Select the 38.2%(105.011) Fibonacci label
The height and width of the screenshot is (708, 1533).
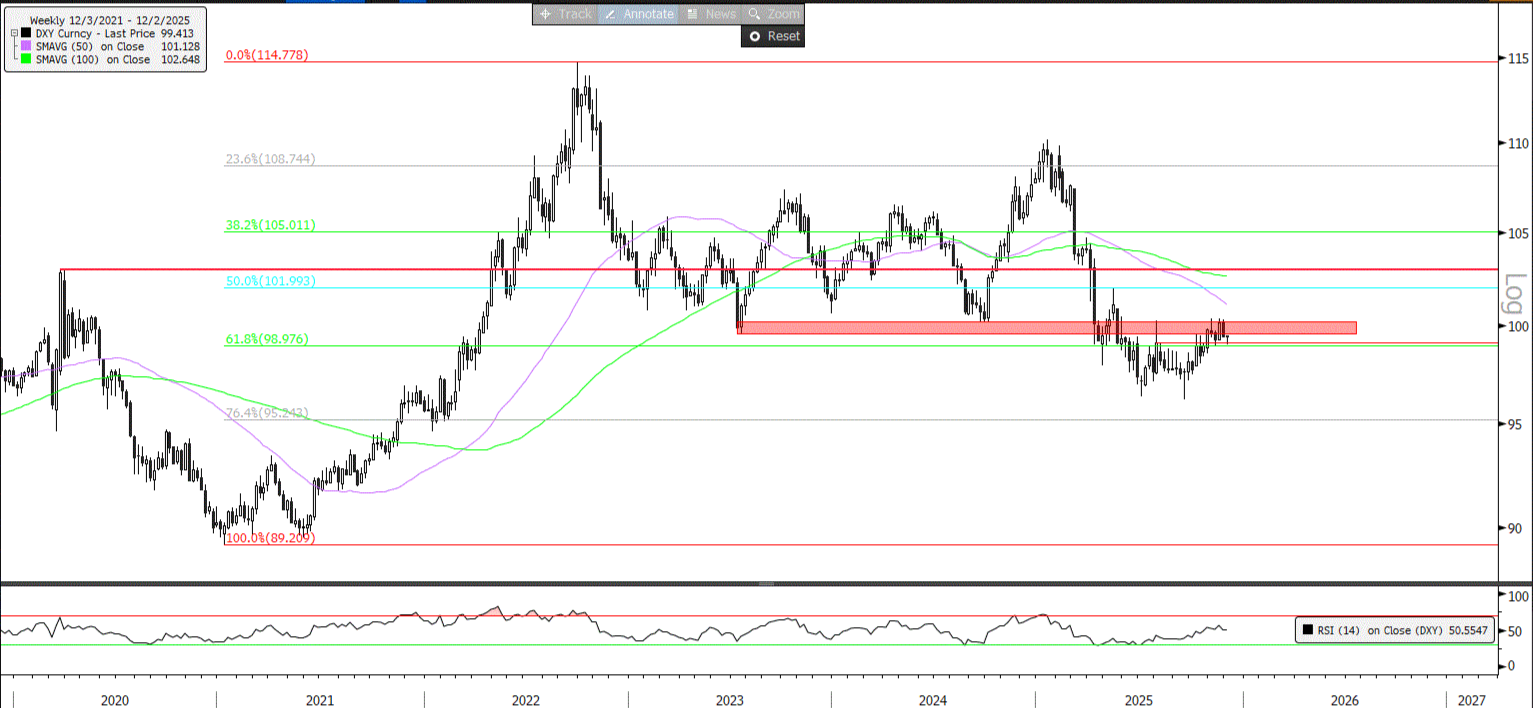[270, 226]
